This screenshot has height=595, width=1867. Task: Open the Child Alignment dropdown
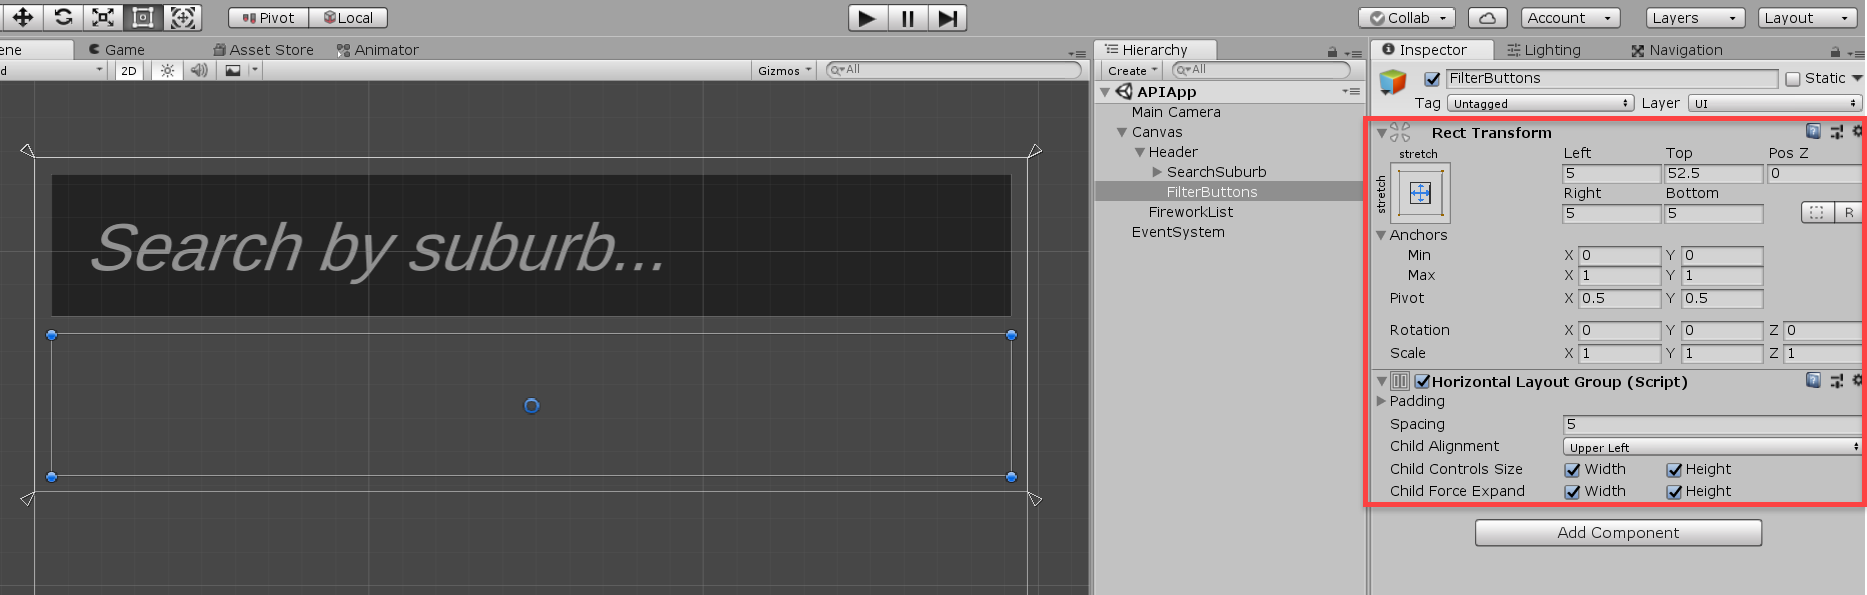coord(1711,447)
